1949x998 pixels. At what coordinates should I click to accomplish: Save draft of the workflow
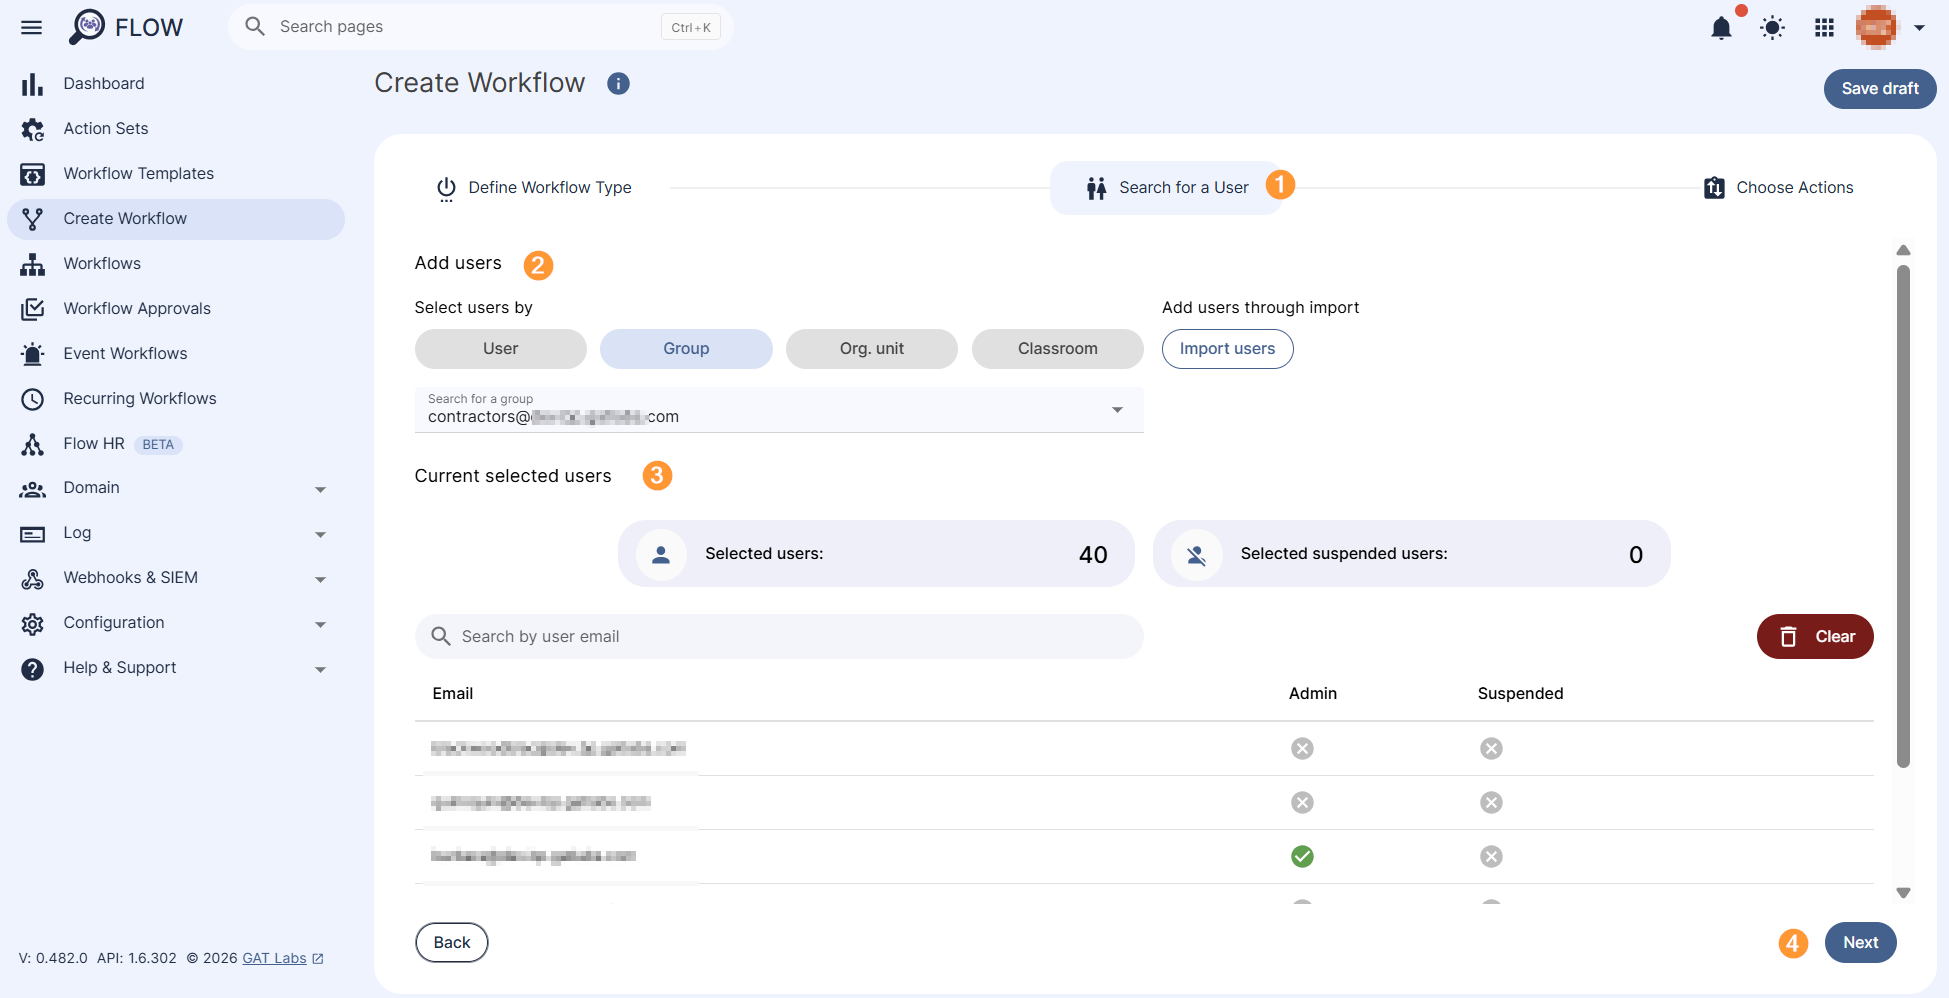tap(1879, 89)
